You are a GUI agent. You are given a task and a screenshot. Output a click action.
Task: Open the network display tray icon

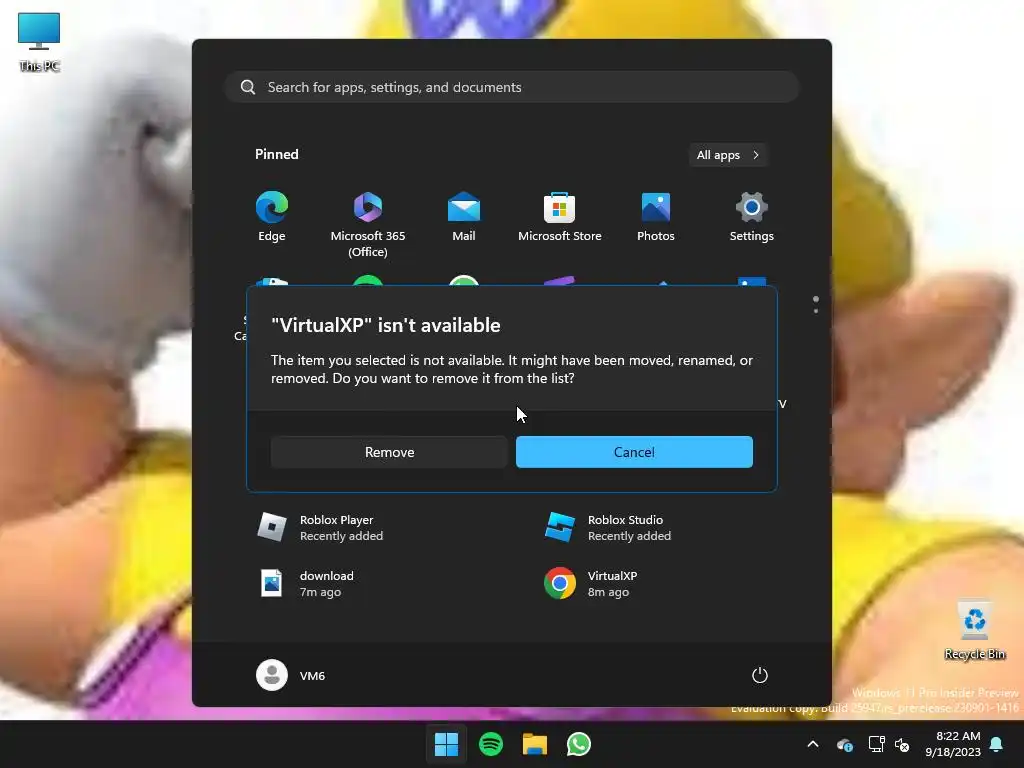[876, 744]
